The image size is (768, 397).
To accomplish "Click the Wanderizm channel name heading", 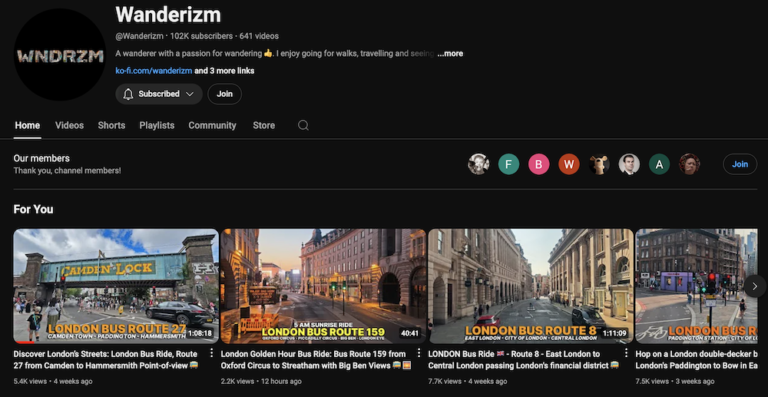I will (168, 15).
